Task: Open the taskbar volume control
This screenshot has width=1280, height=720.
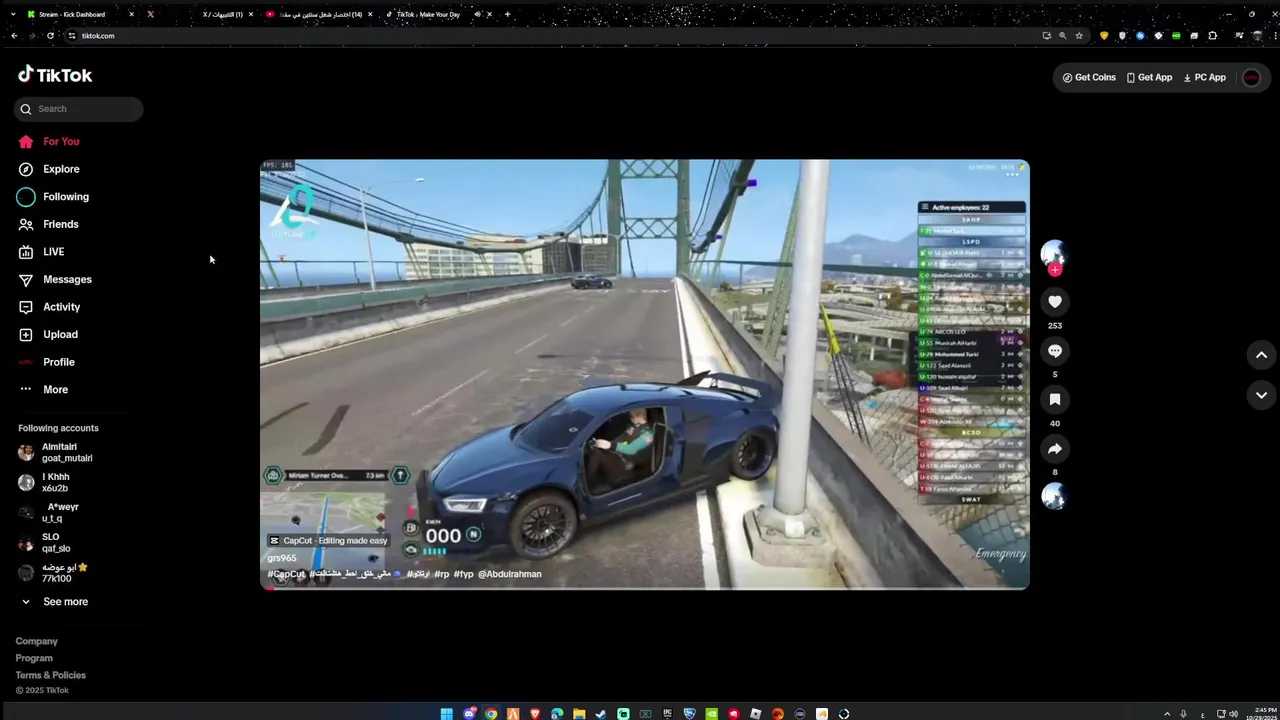Action: 1233,714
